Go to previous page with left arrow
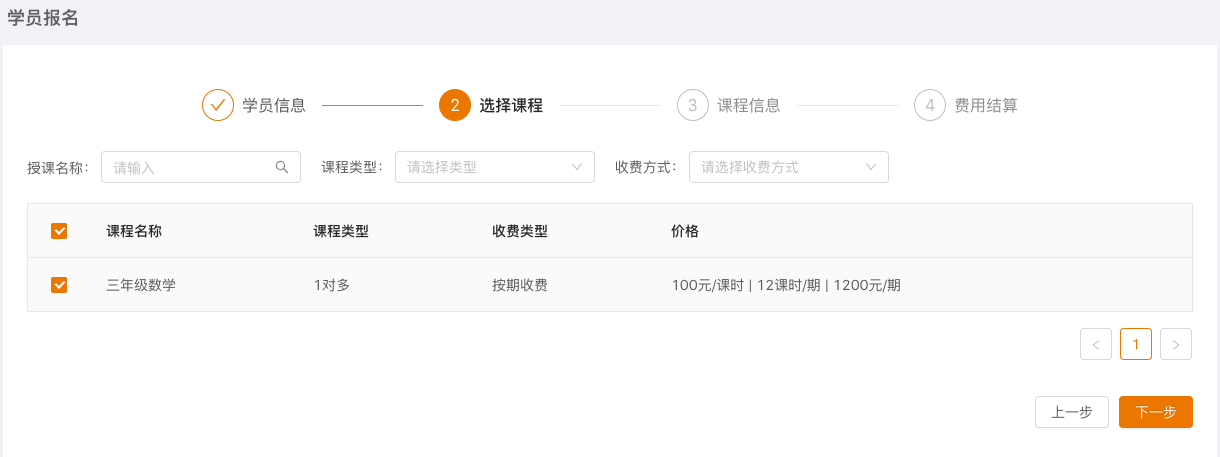The height and width of the screenshot is (457, 1220). click(x=1096, y=344)
